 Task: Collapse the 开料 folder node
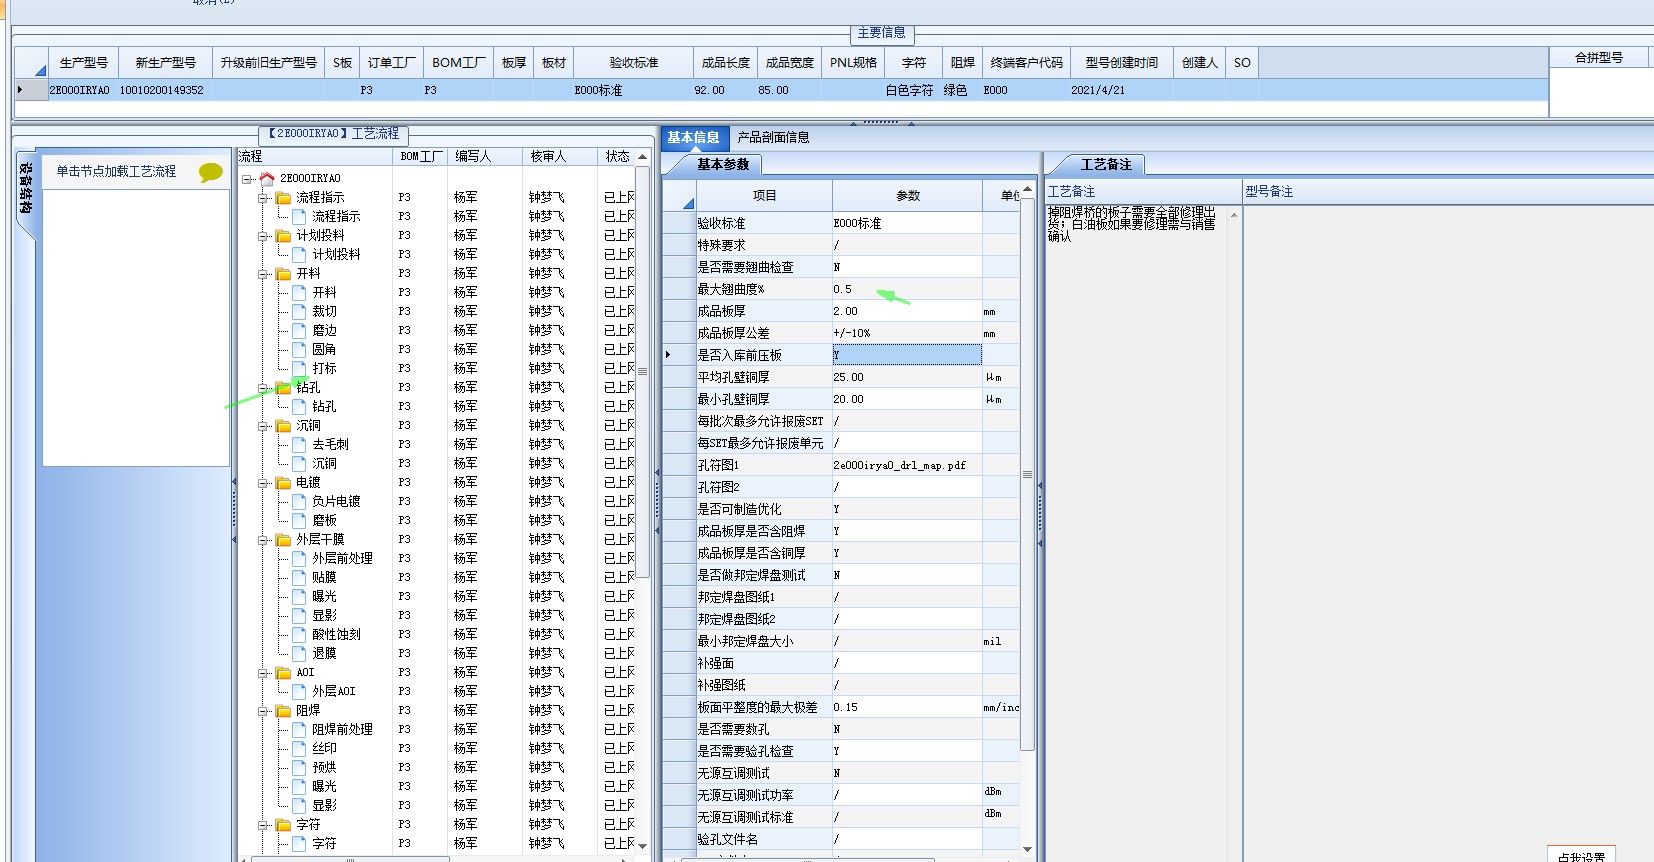(262, 274)
